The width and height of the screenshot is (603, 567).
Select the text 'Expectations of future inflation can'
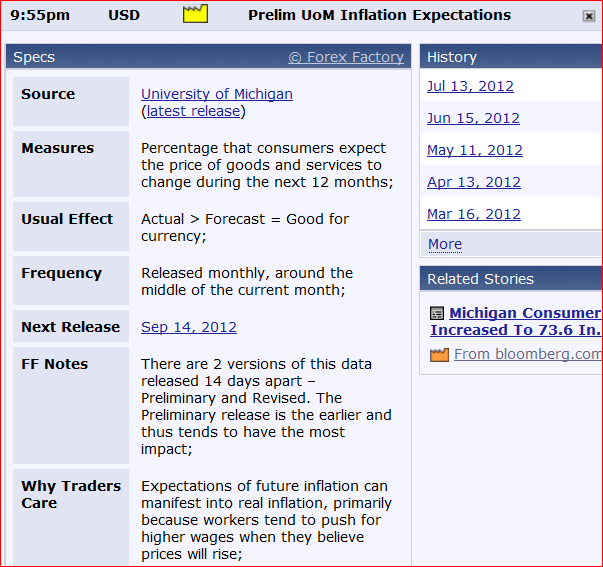click(264, 486)
